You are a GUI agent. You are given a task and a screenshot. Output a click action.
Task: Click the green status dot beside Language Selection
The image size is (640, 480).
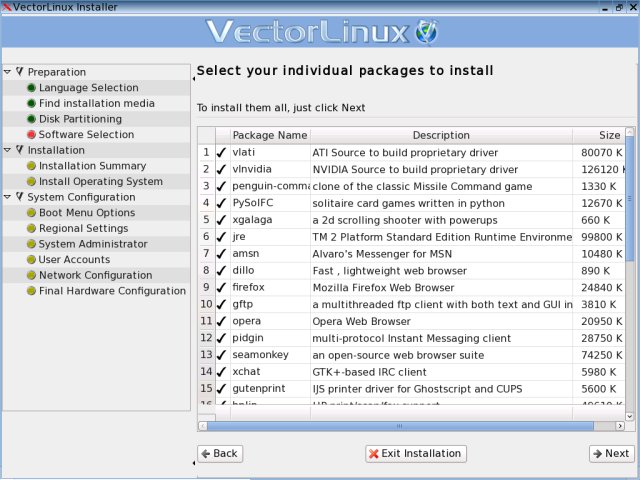pyautogui.click(x=31, y=88)
